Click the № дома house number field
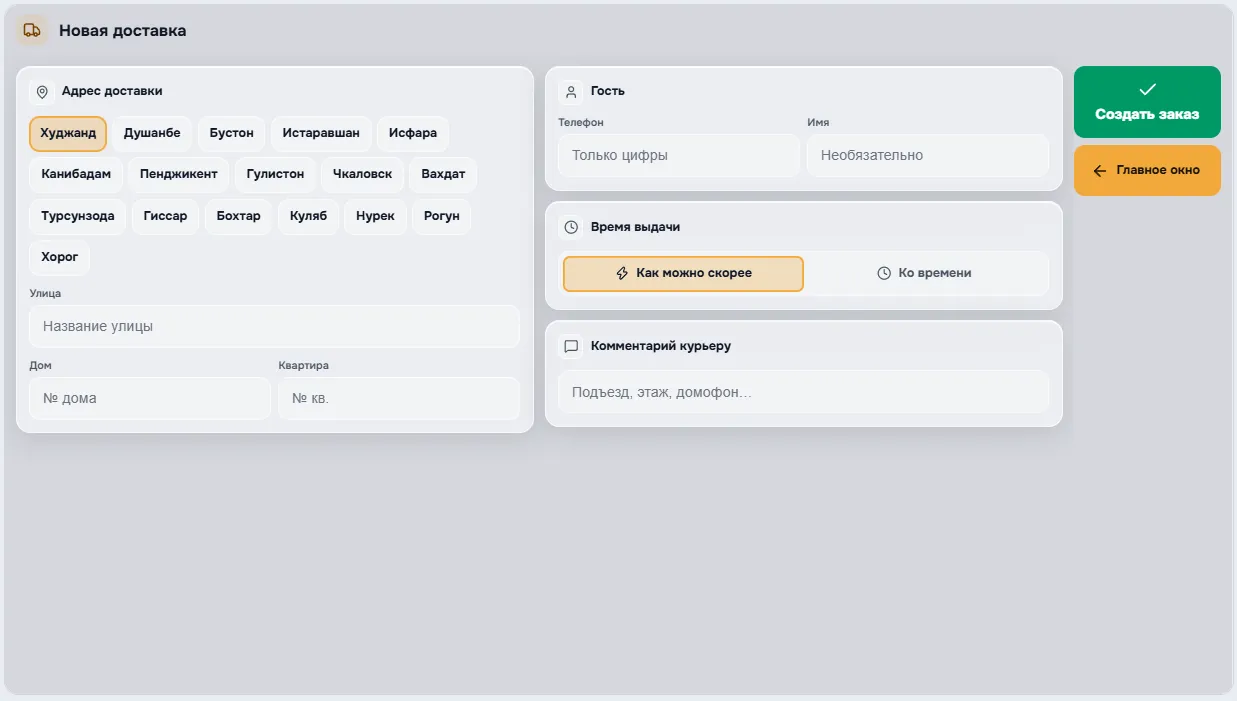The image size is (1237, 701). (150, 399)
